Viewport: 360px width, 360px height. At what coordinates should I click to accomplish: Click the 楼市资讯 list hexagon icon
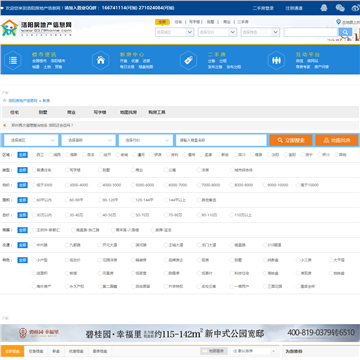coord(13,60)
